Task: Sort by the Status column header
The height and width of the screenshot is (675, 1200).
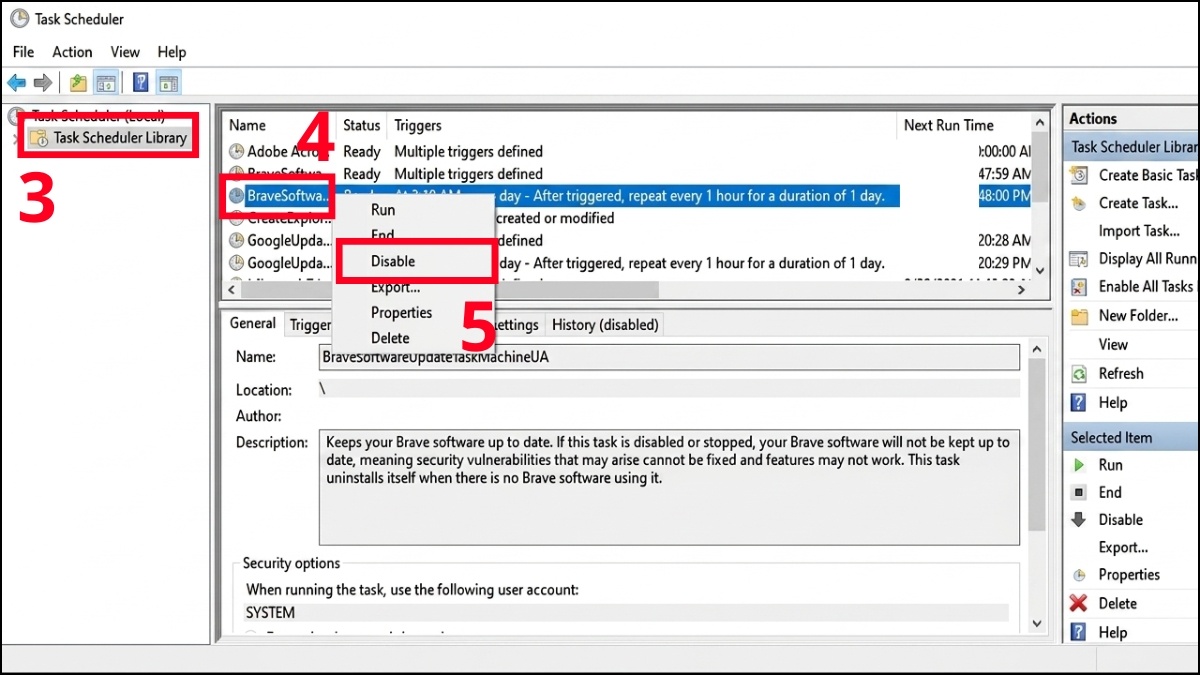Action: tap(362, 125)
